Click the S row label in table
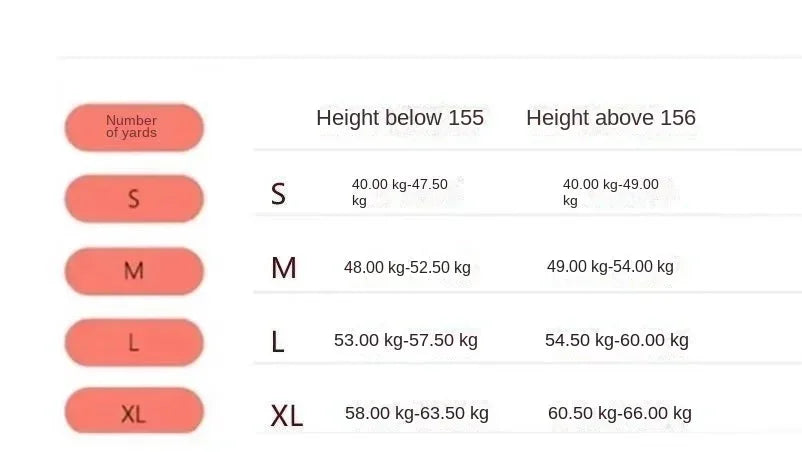Image resolution: width=802 pixels, height=452 pixels. 278,194
